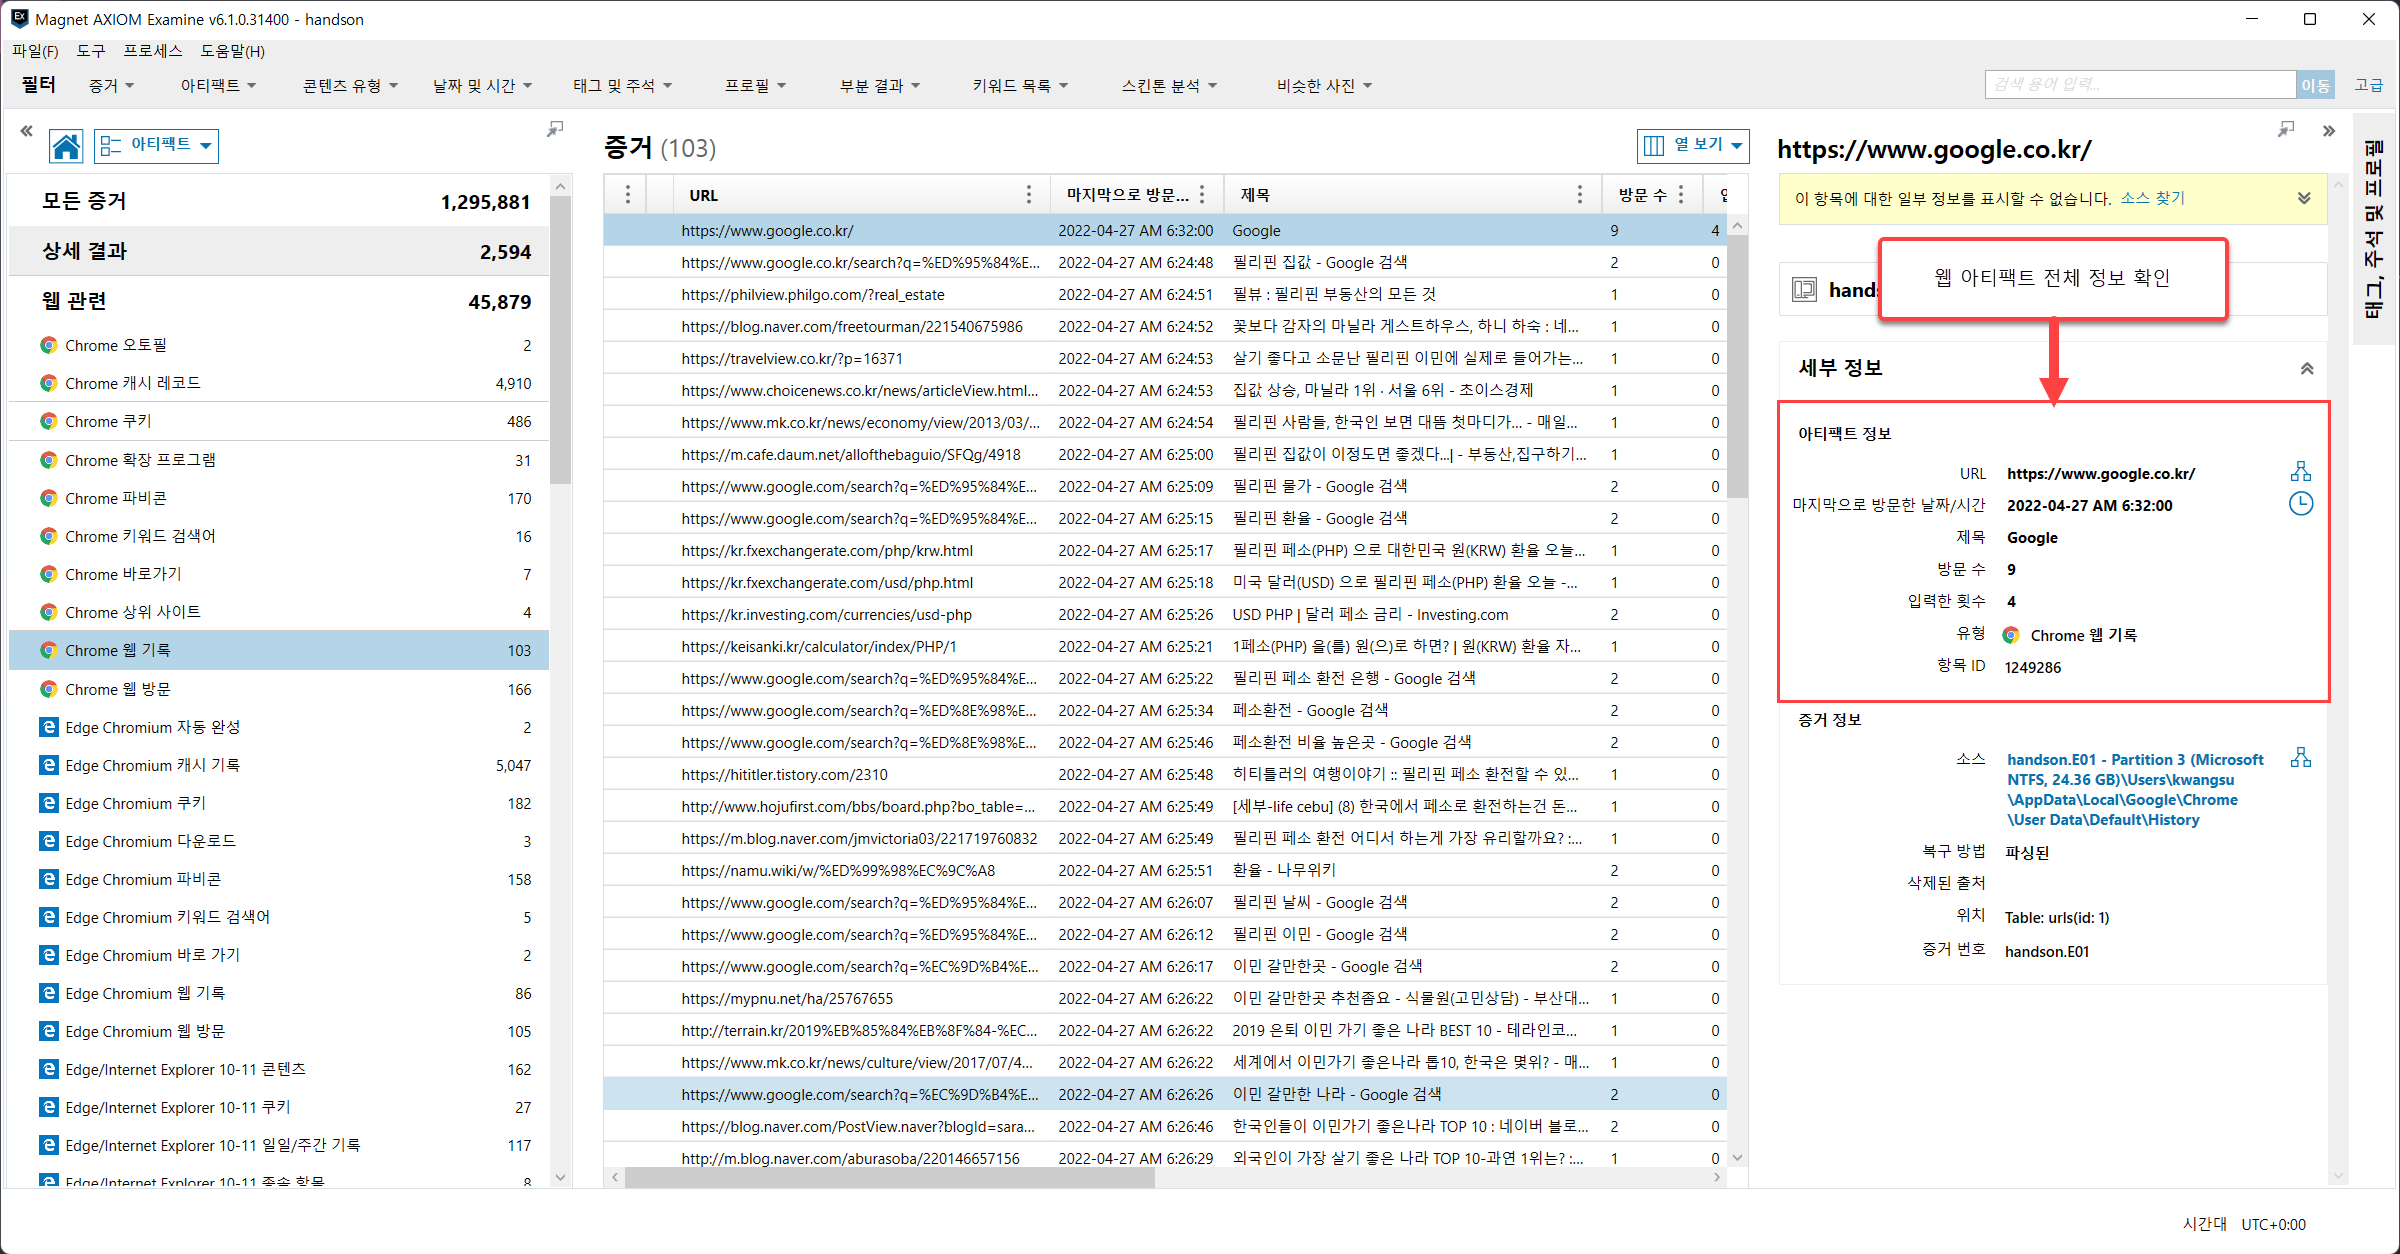Open the 날짜 및 시간 filter dropdown

coord(482,86)
